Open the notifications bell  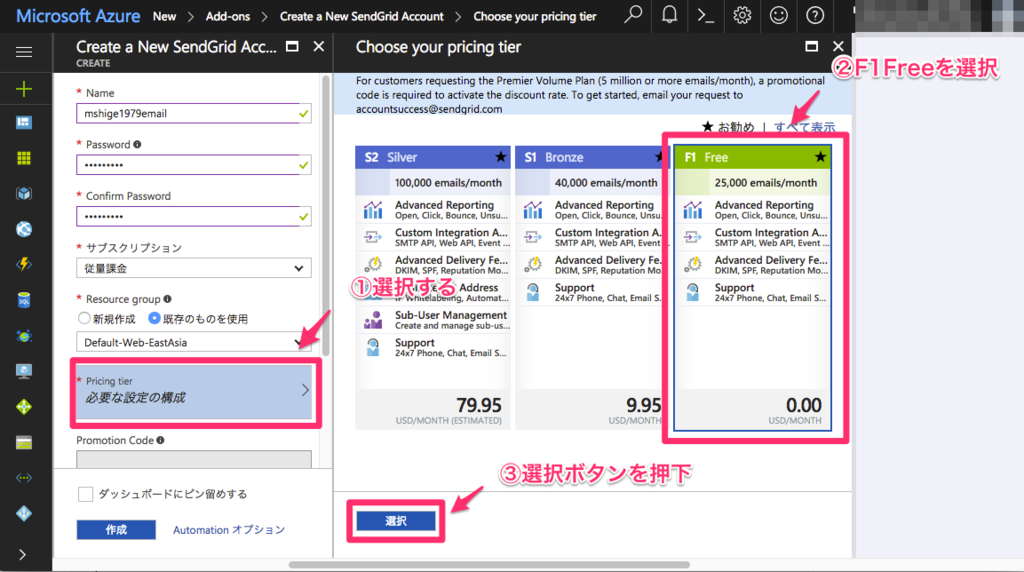[x=669, y=15]
